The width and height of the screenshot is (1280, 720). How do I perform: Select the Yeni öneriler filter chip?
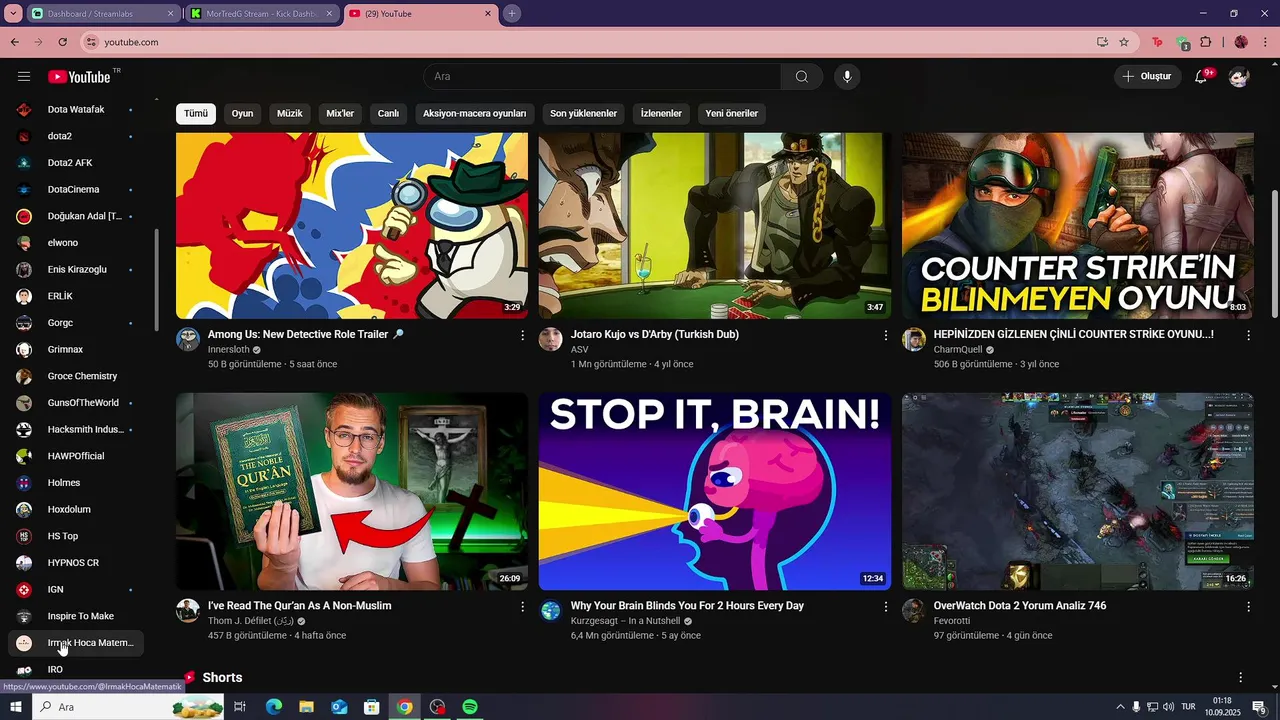(731, 113)
